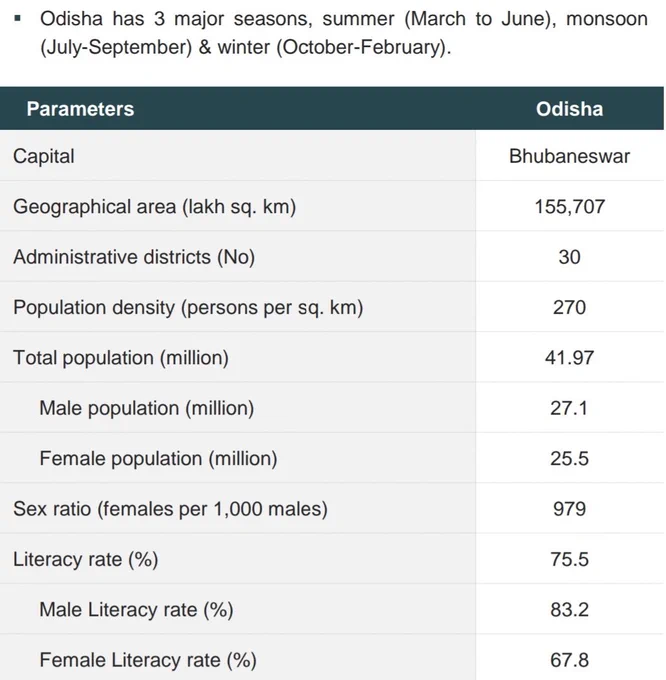Click the Female population value 25.5
The height and width of the screenshot is (680, 666).
pyautogui.click(x=569, y=458)
